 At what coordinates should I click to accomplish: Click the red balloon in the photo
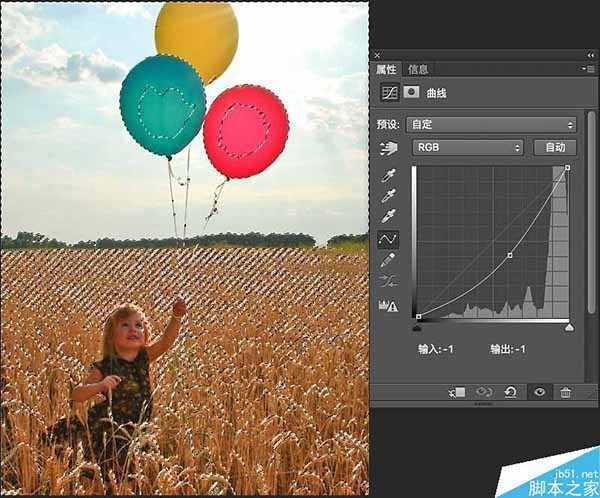tap(246, 131)
